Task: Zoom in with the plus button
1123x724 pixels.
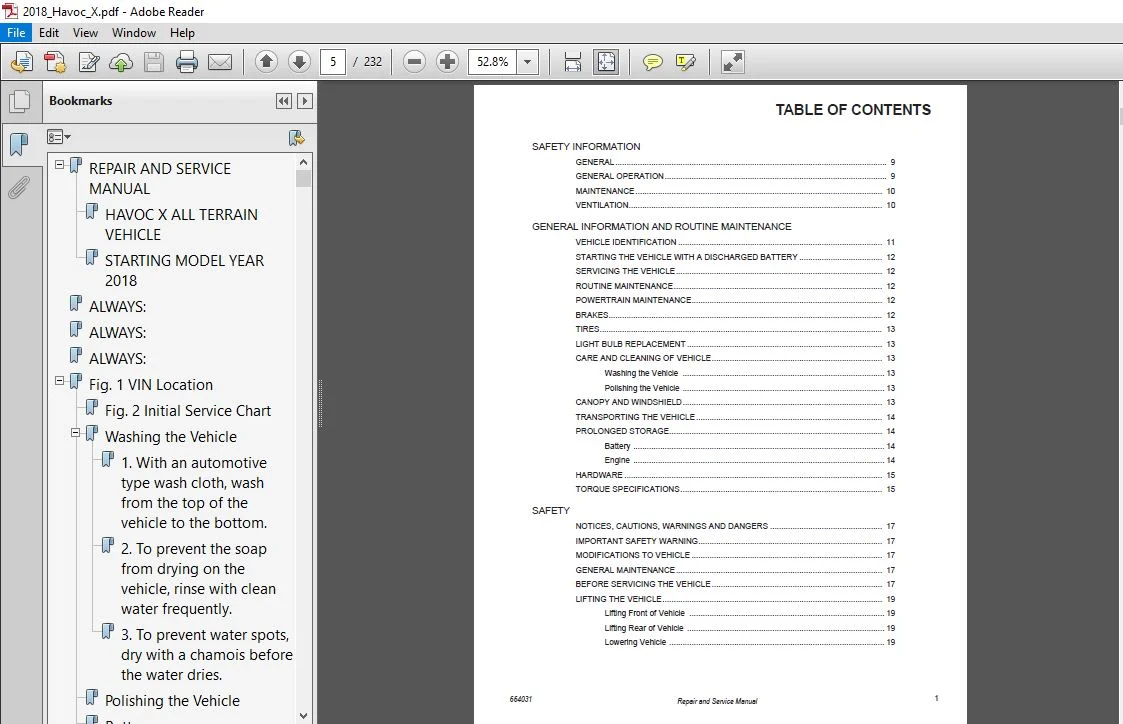Action: [447, 62]
